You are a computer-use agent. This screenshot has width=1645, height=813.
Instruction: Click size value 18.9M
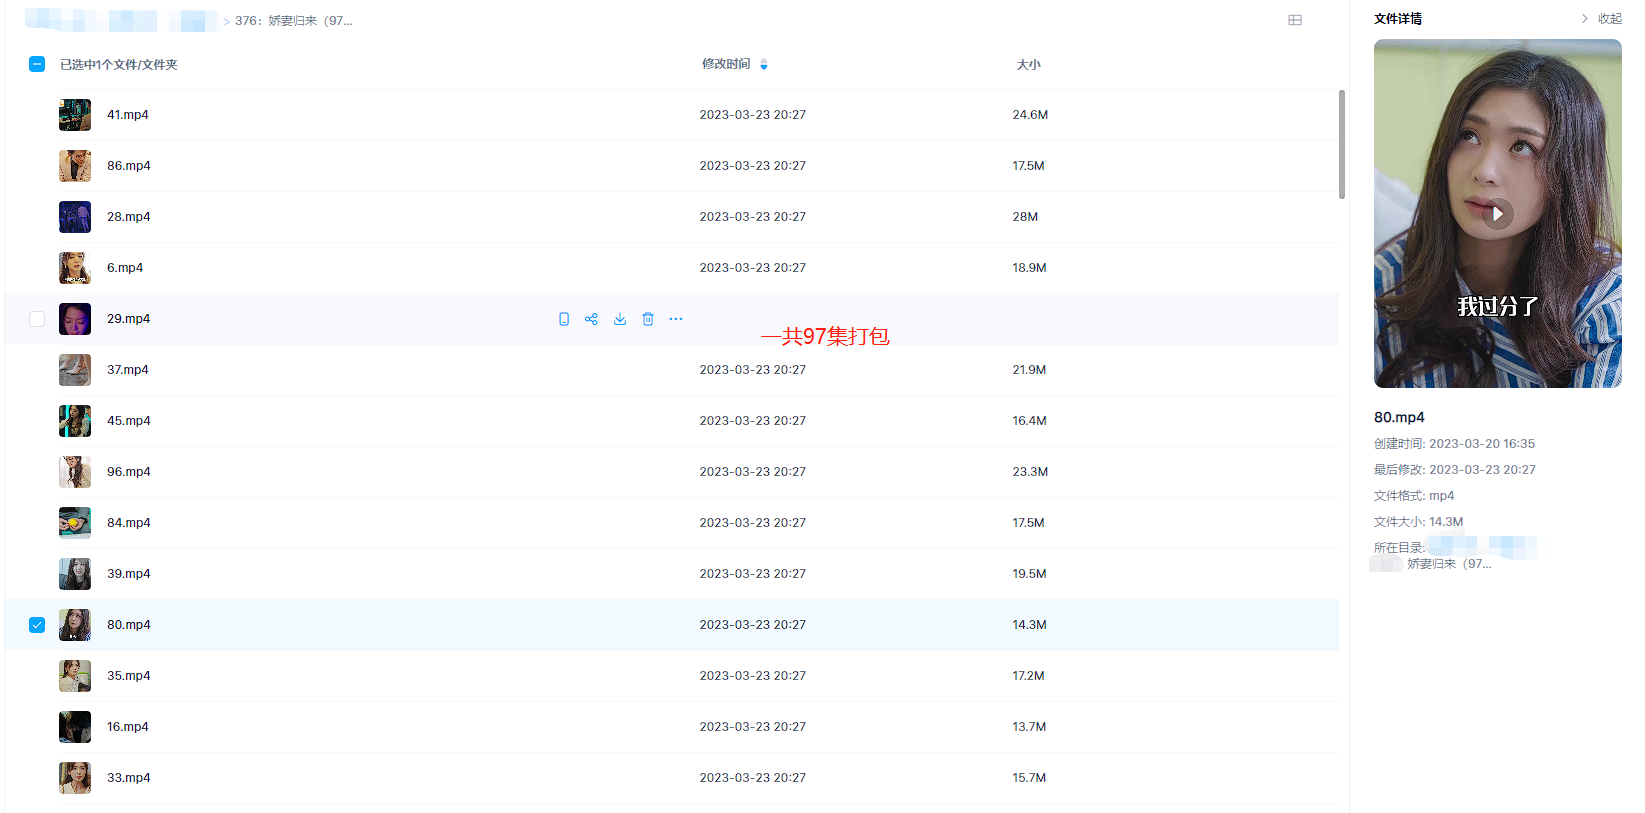(1029, 268)
